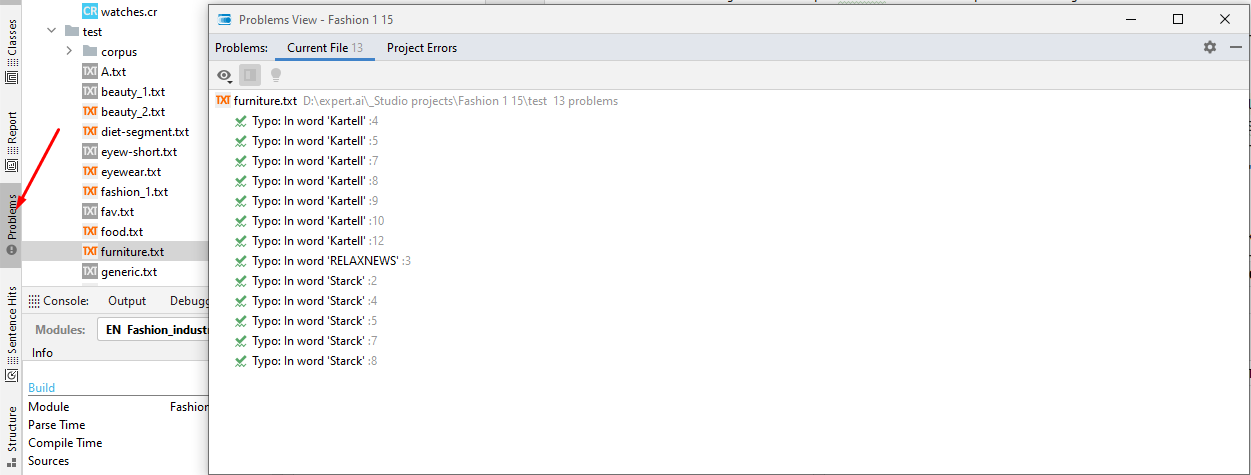The height and width of the screenshot is (475, 1251).
Task: Open the Output console tab
Action: pos(127,300)
